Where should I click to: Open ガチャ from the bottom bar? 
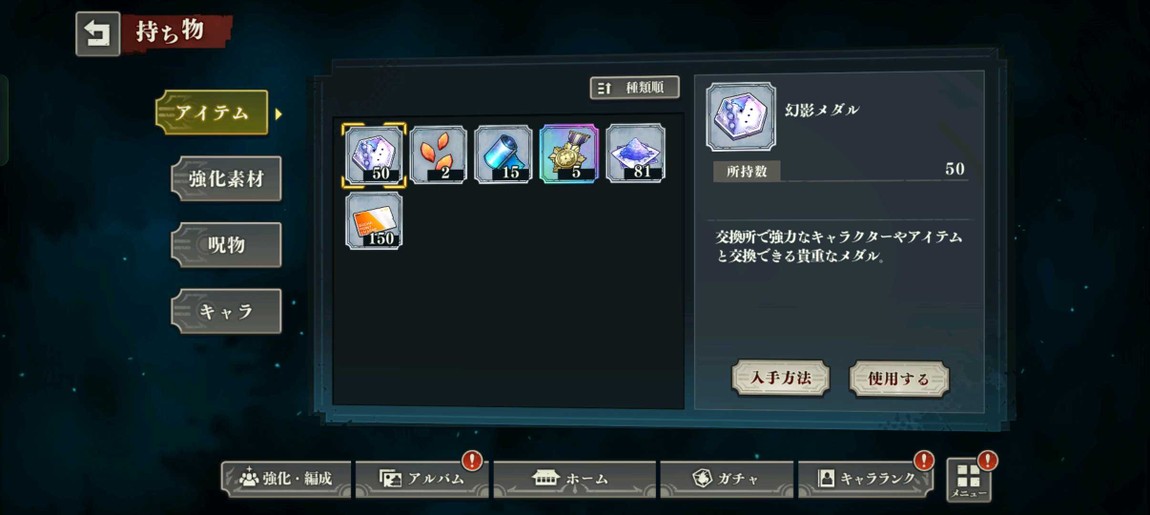(727, 479)
